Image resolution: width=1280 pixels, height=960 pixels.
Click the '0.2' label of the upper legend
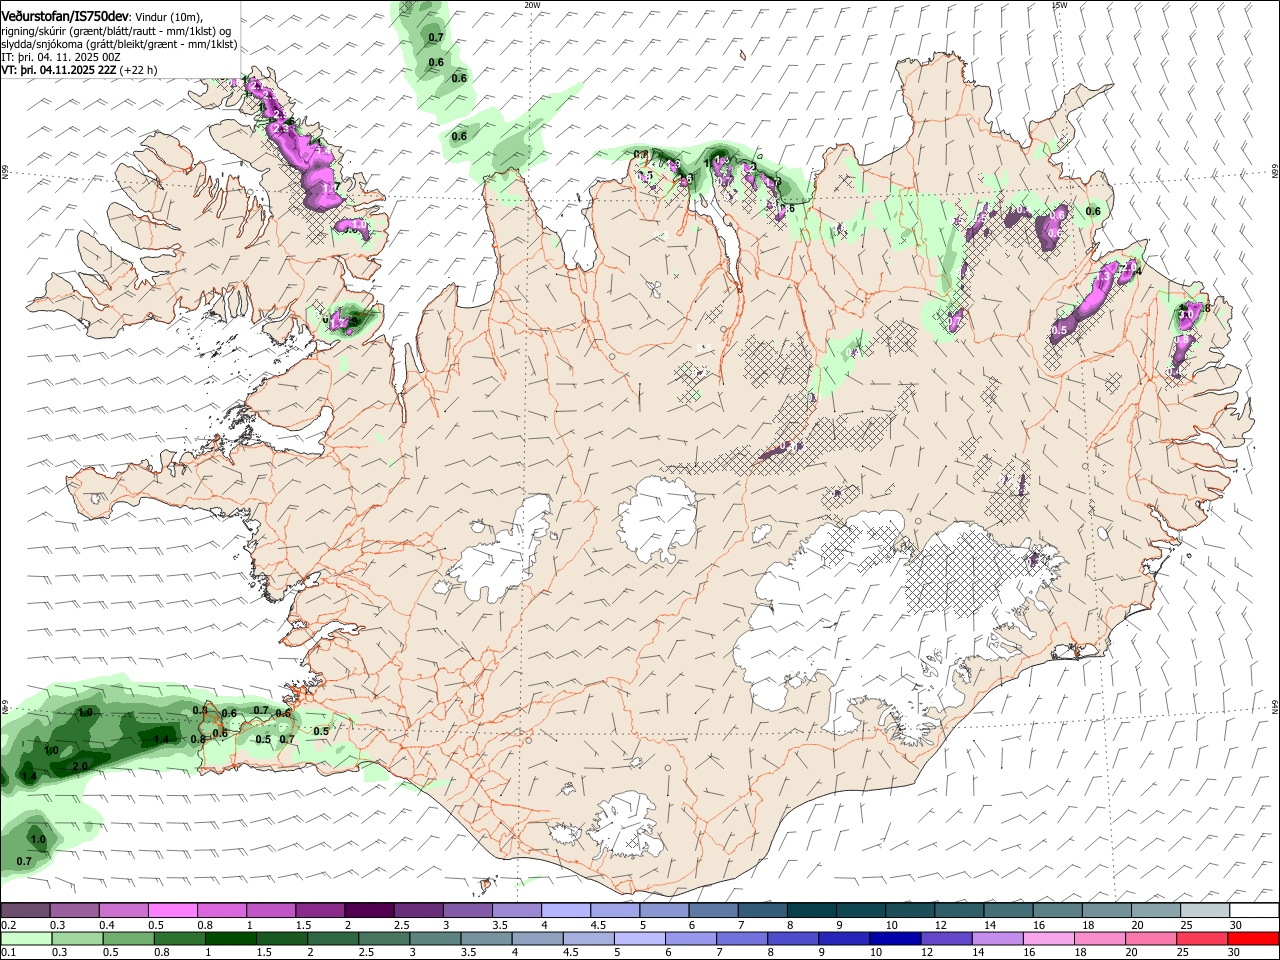pyautogui.click(x=8, y=925)
